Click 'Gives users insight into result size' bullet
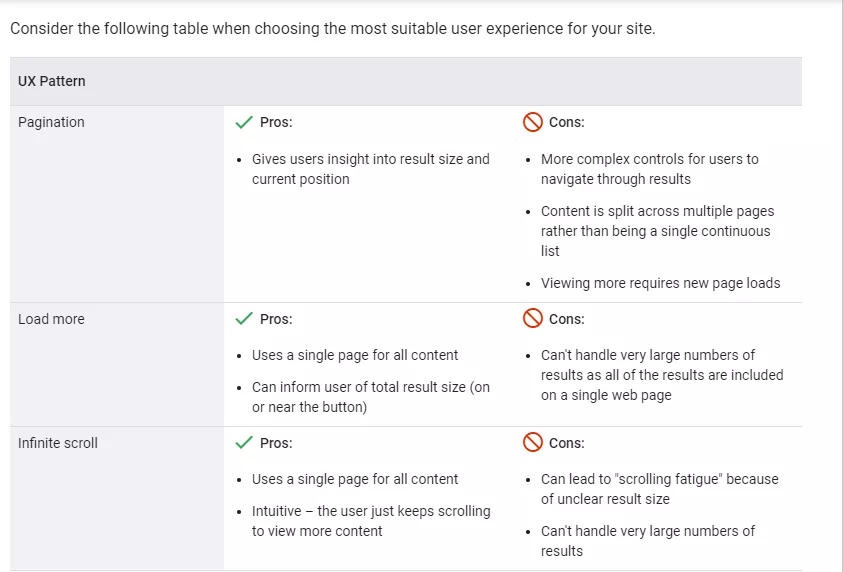The image size is (843, 572). (370, 169)
